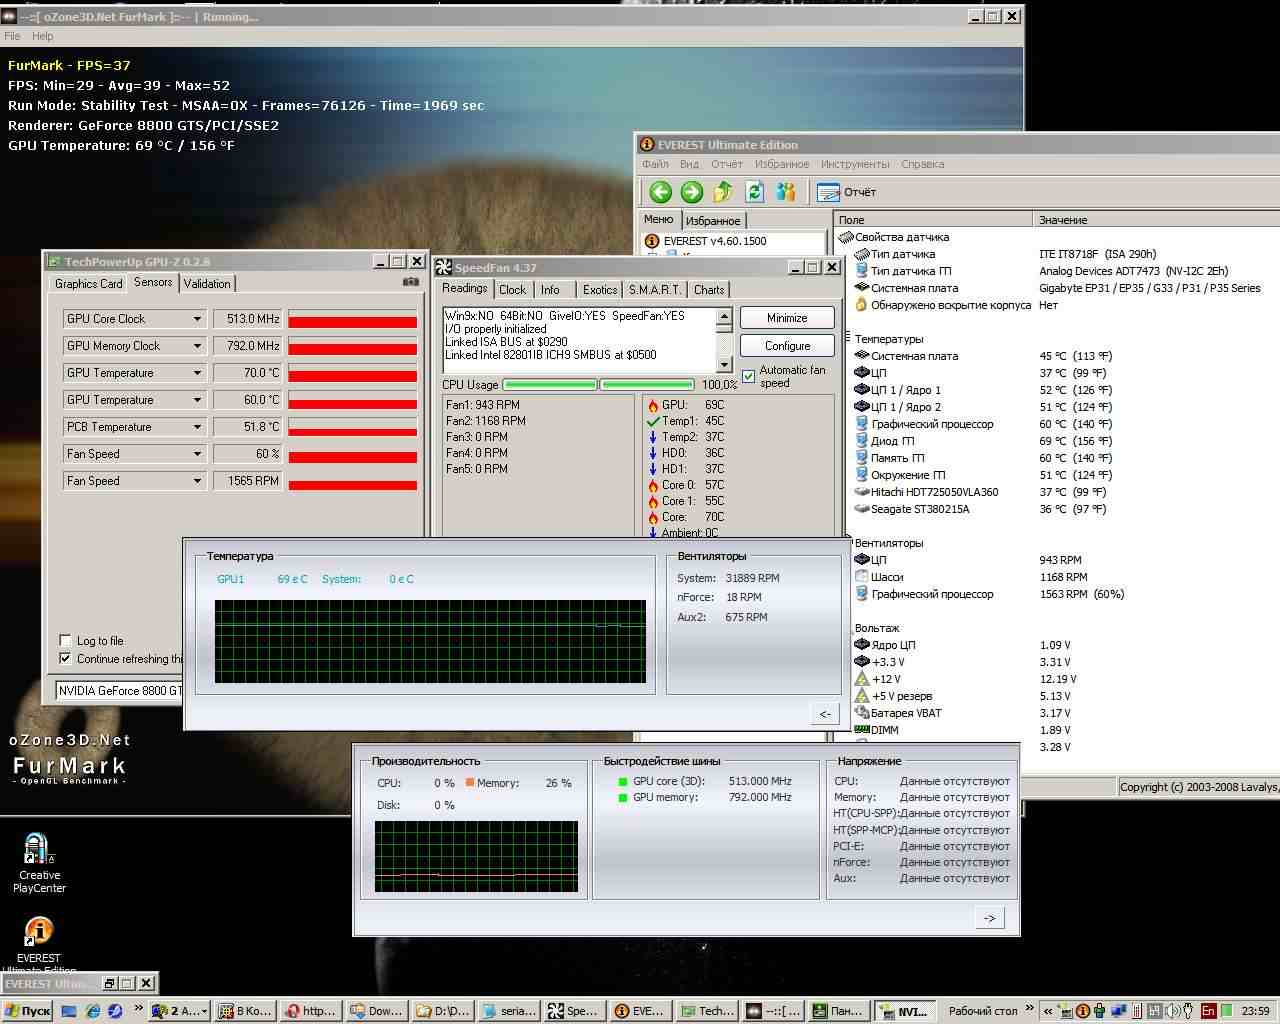Click the Пуск Start button

tap(27, 1011)
